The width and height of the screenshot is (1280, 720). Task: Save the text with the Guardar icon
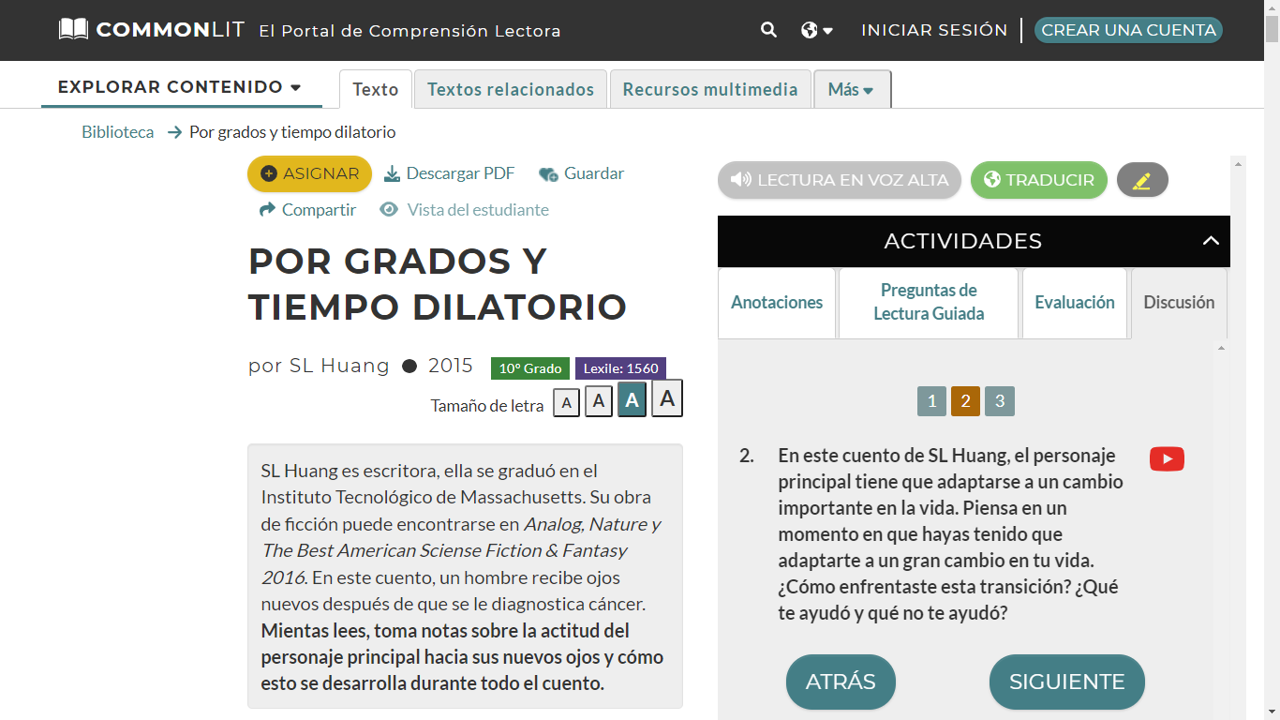[x=548, y=173]
